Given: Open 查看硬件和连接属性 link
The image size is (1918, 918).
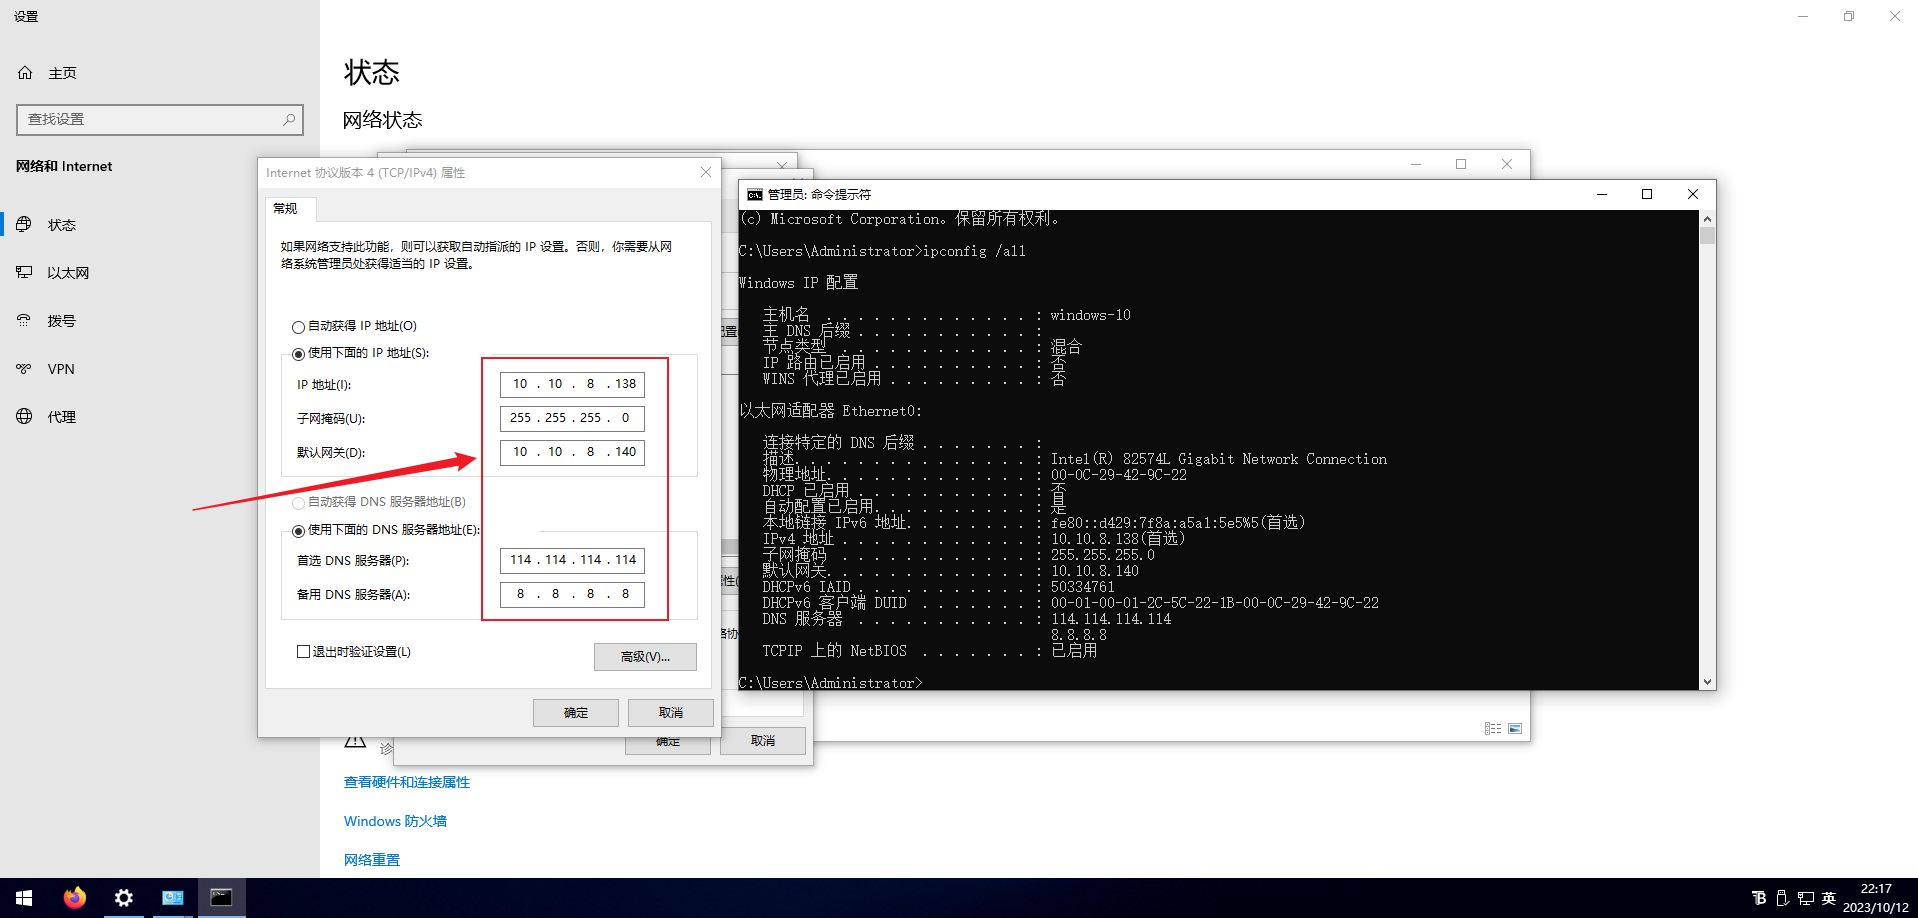Looking at the screenshot, I should [x=407, y=782].
